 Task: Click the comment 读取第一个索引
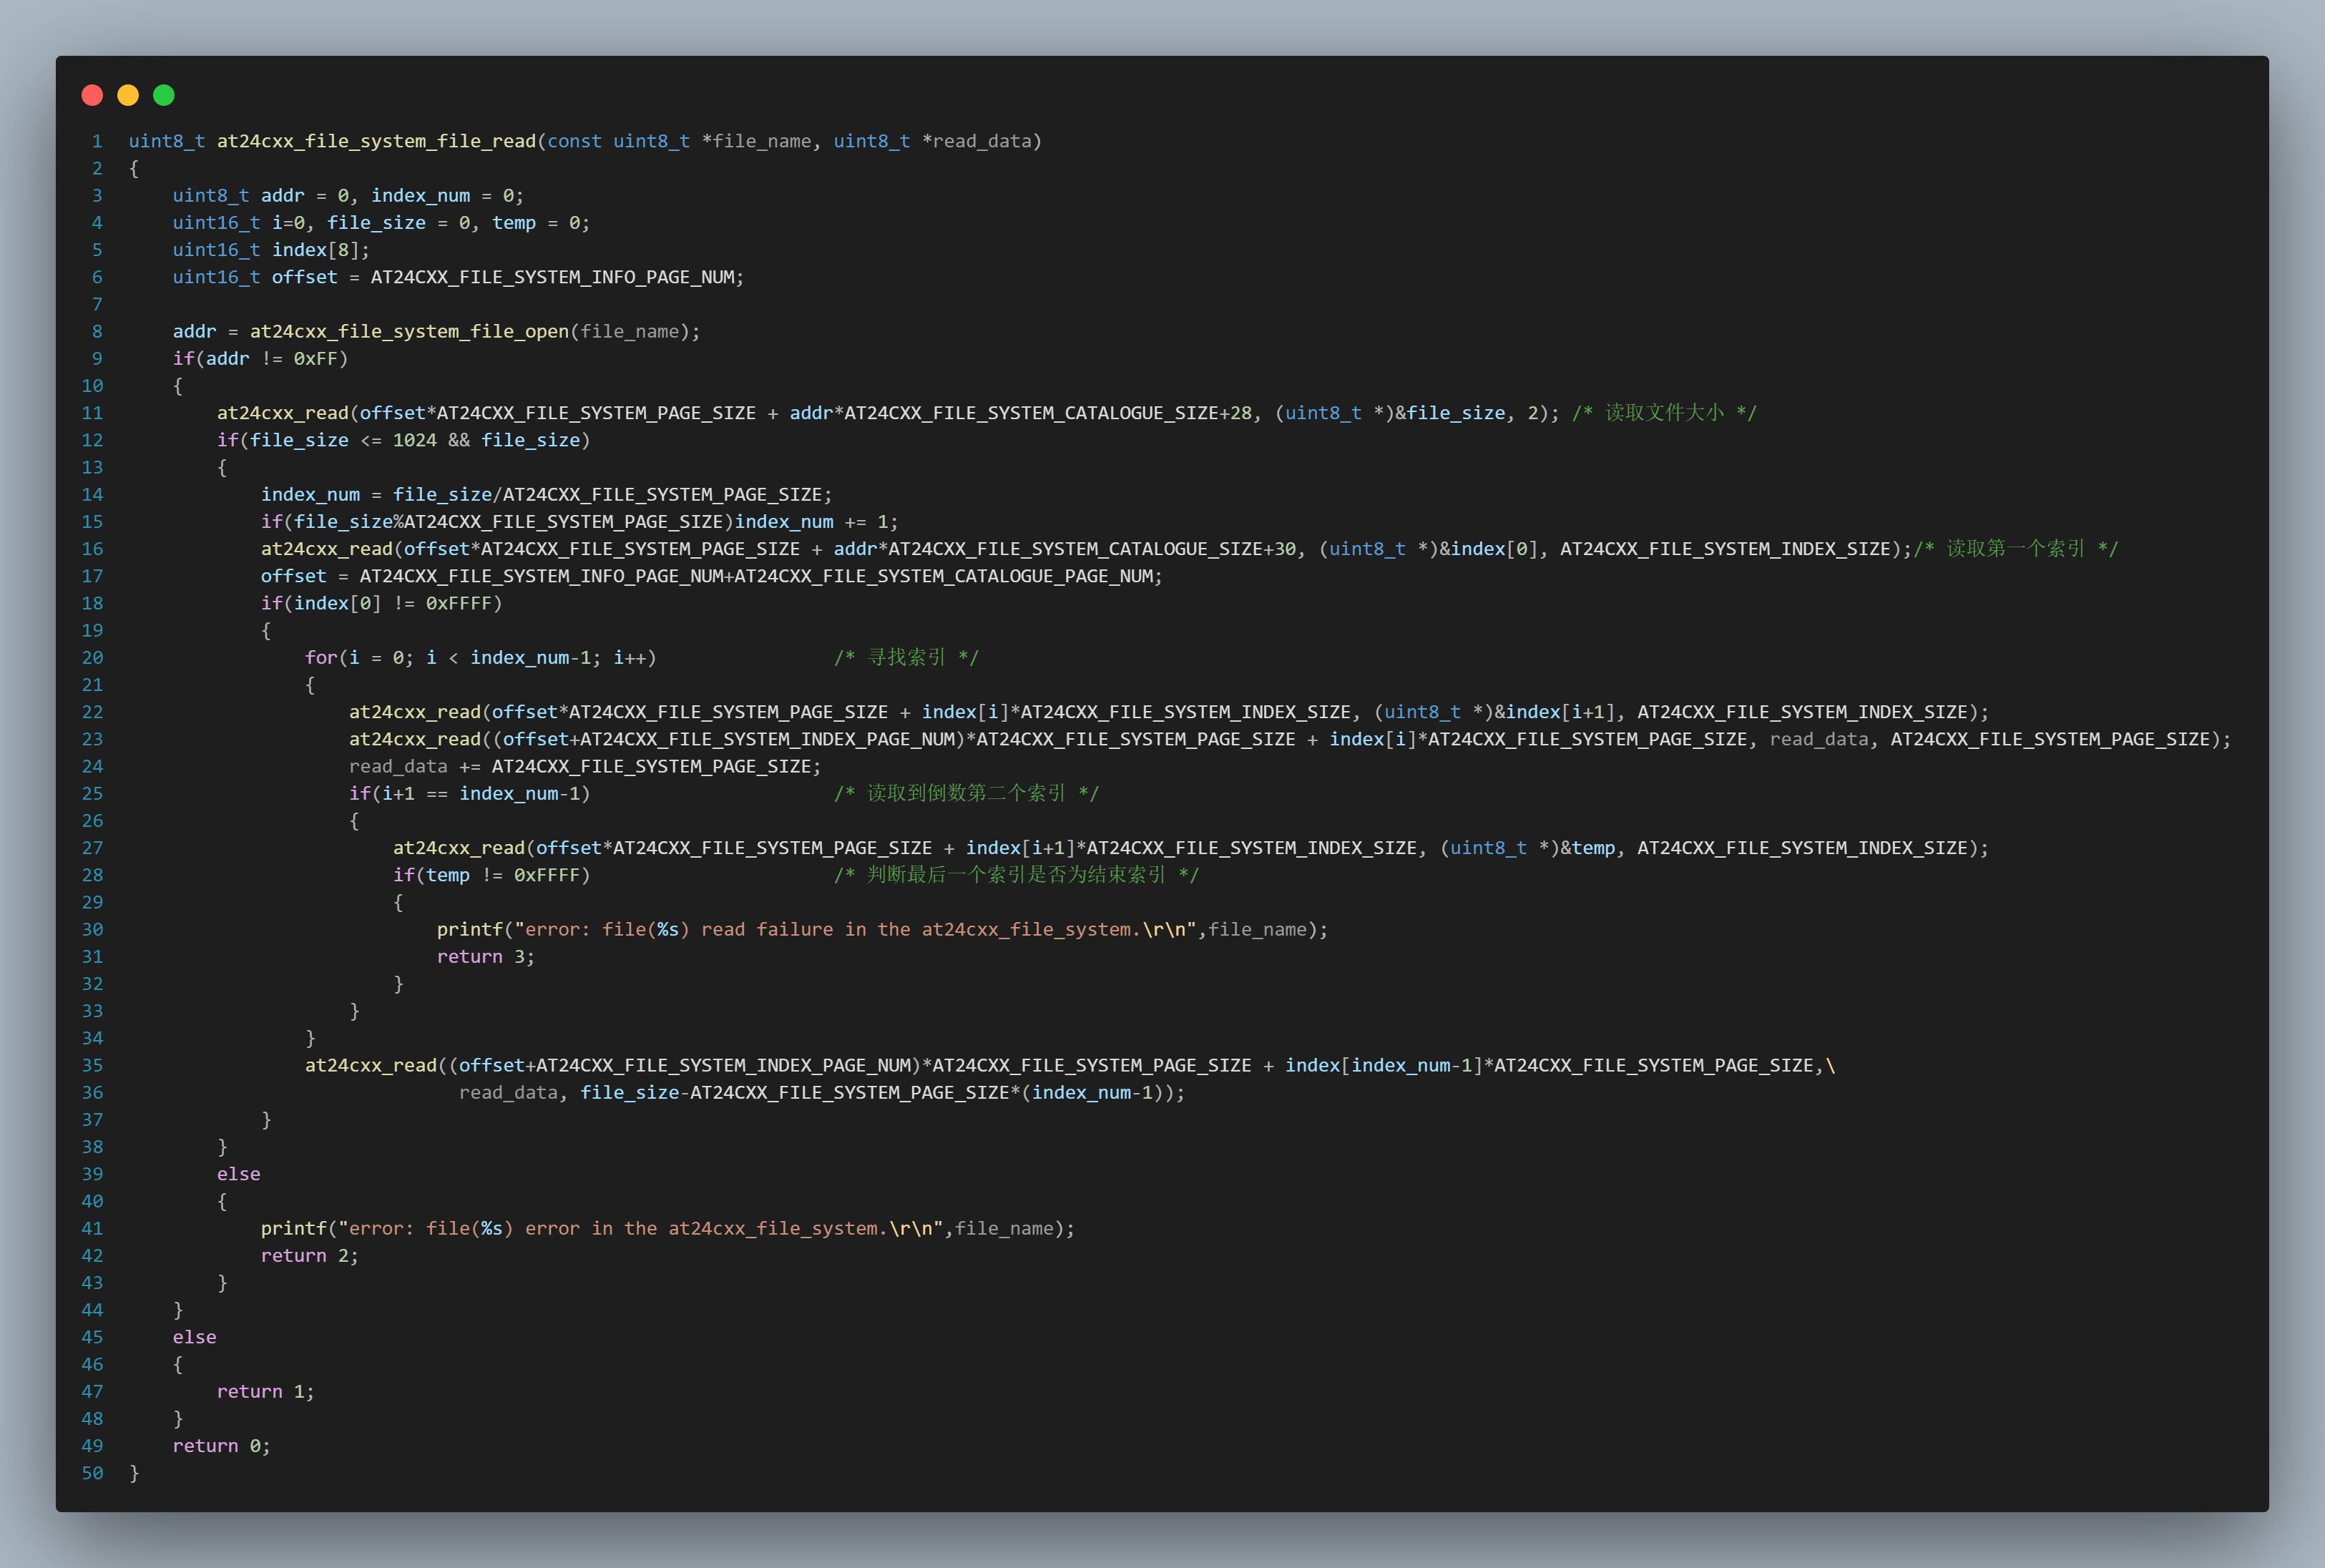tap(2016, 549)
